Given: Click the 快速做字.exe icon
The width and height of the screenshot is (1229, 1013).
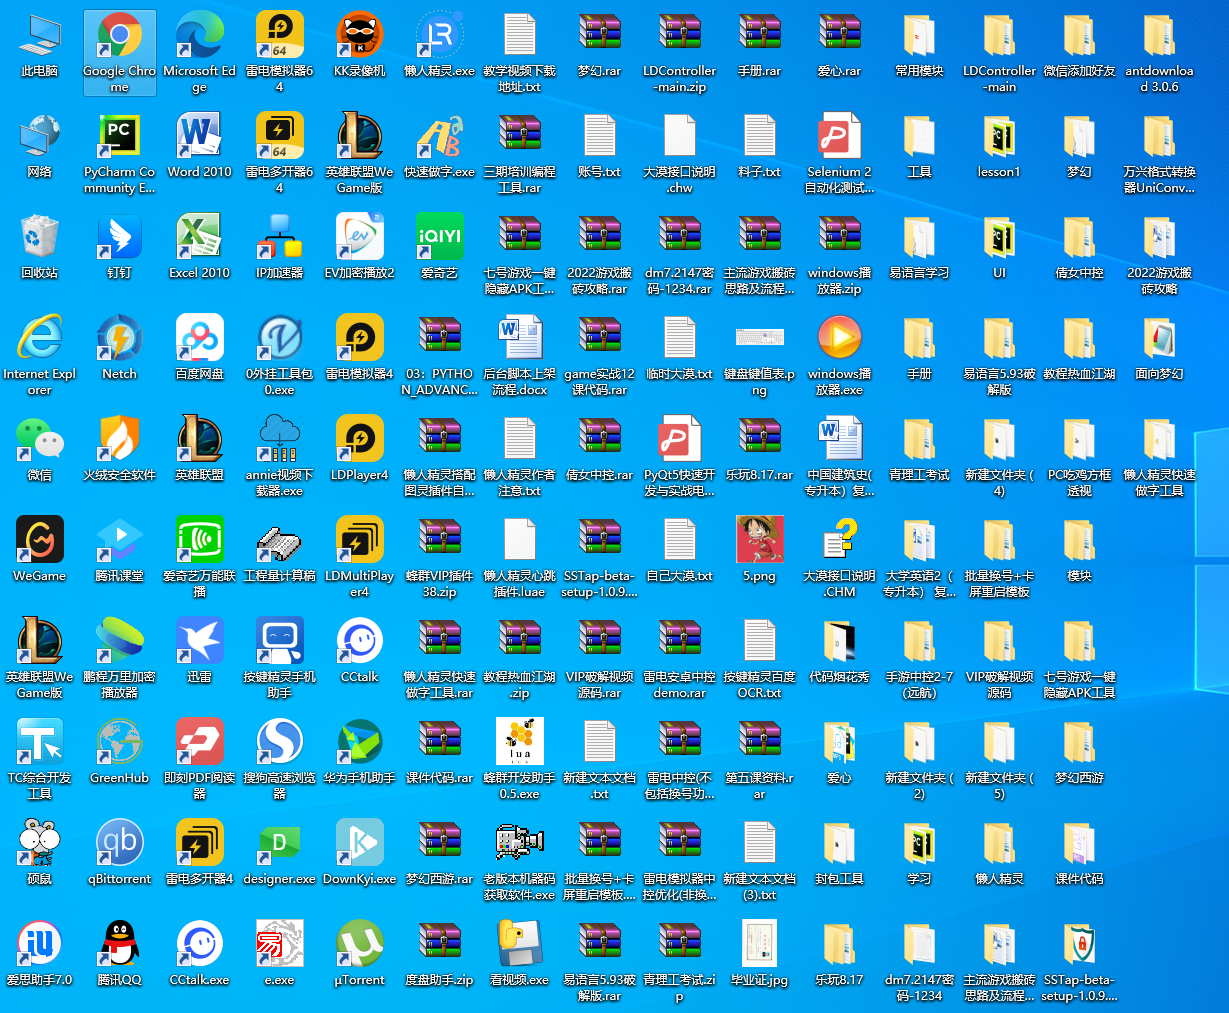Looking at the screenshot, I should point(440,147).
